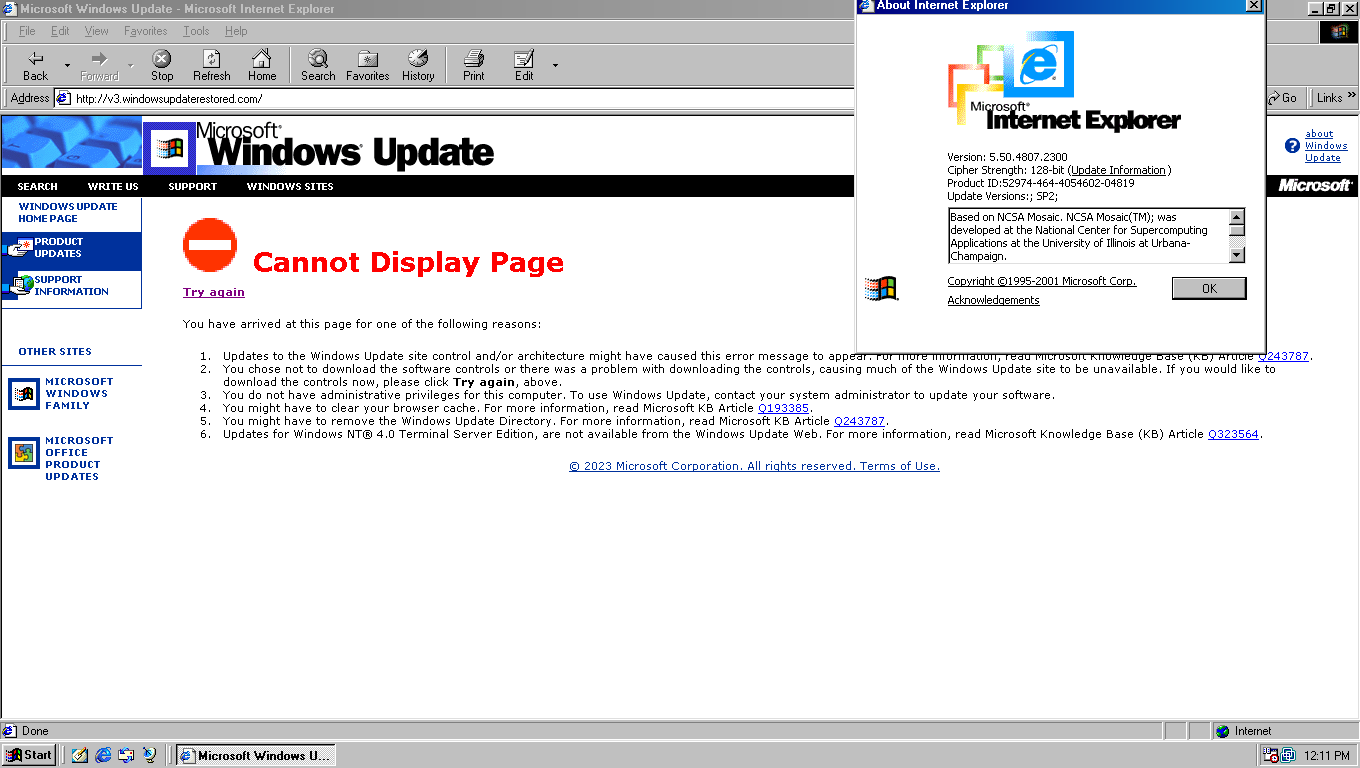Click the about Windows Update link

(1326, 146)
